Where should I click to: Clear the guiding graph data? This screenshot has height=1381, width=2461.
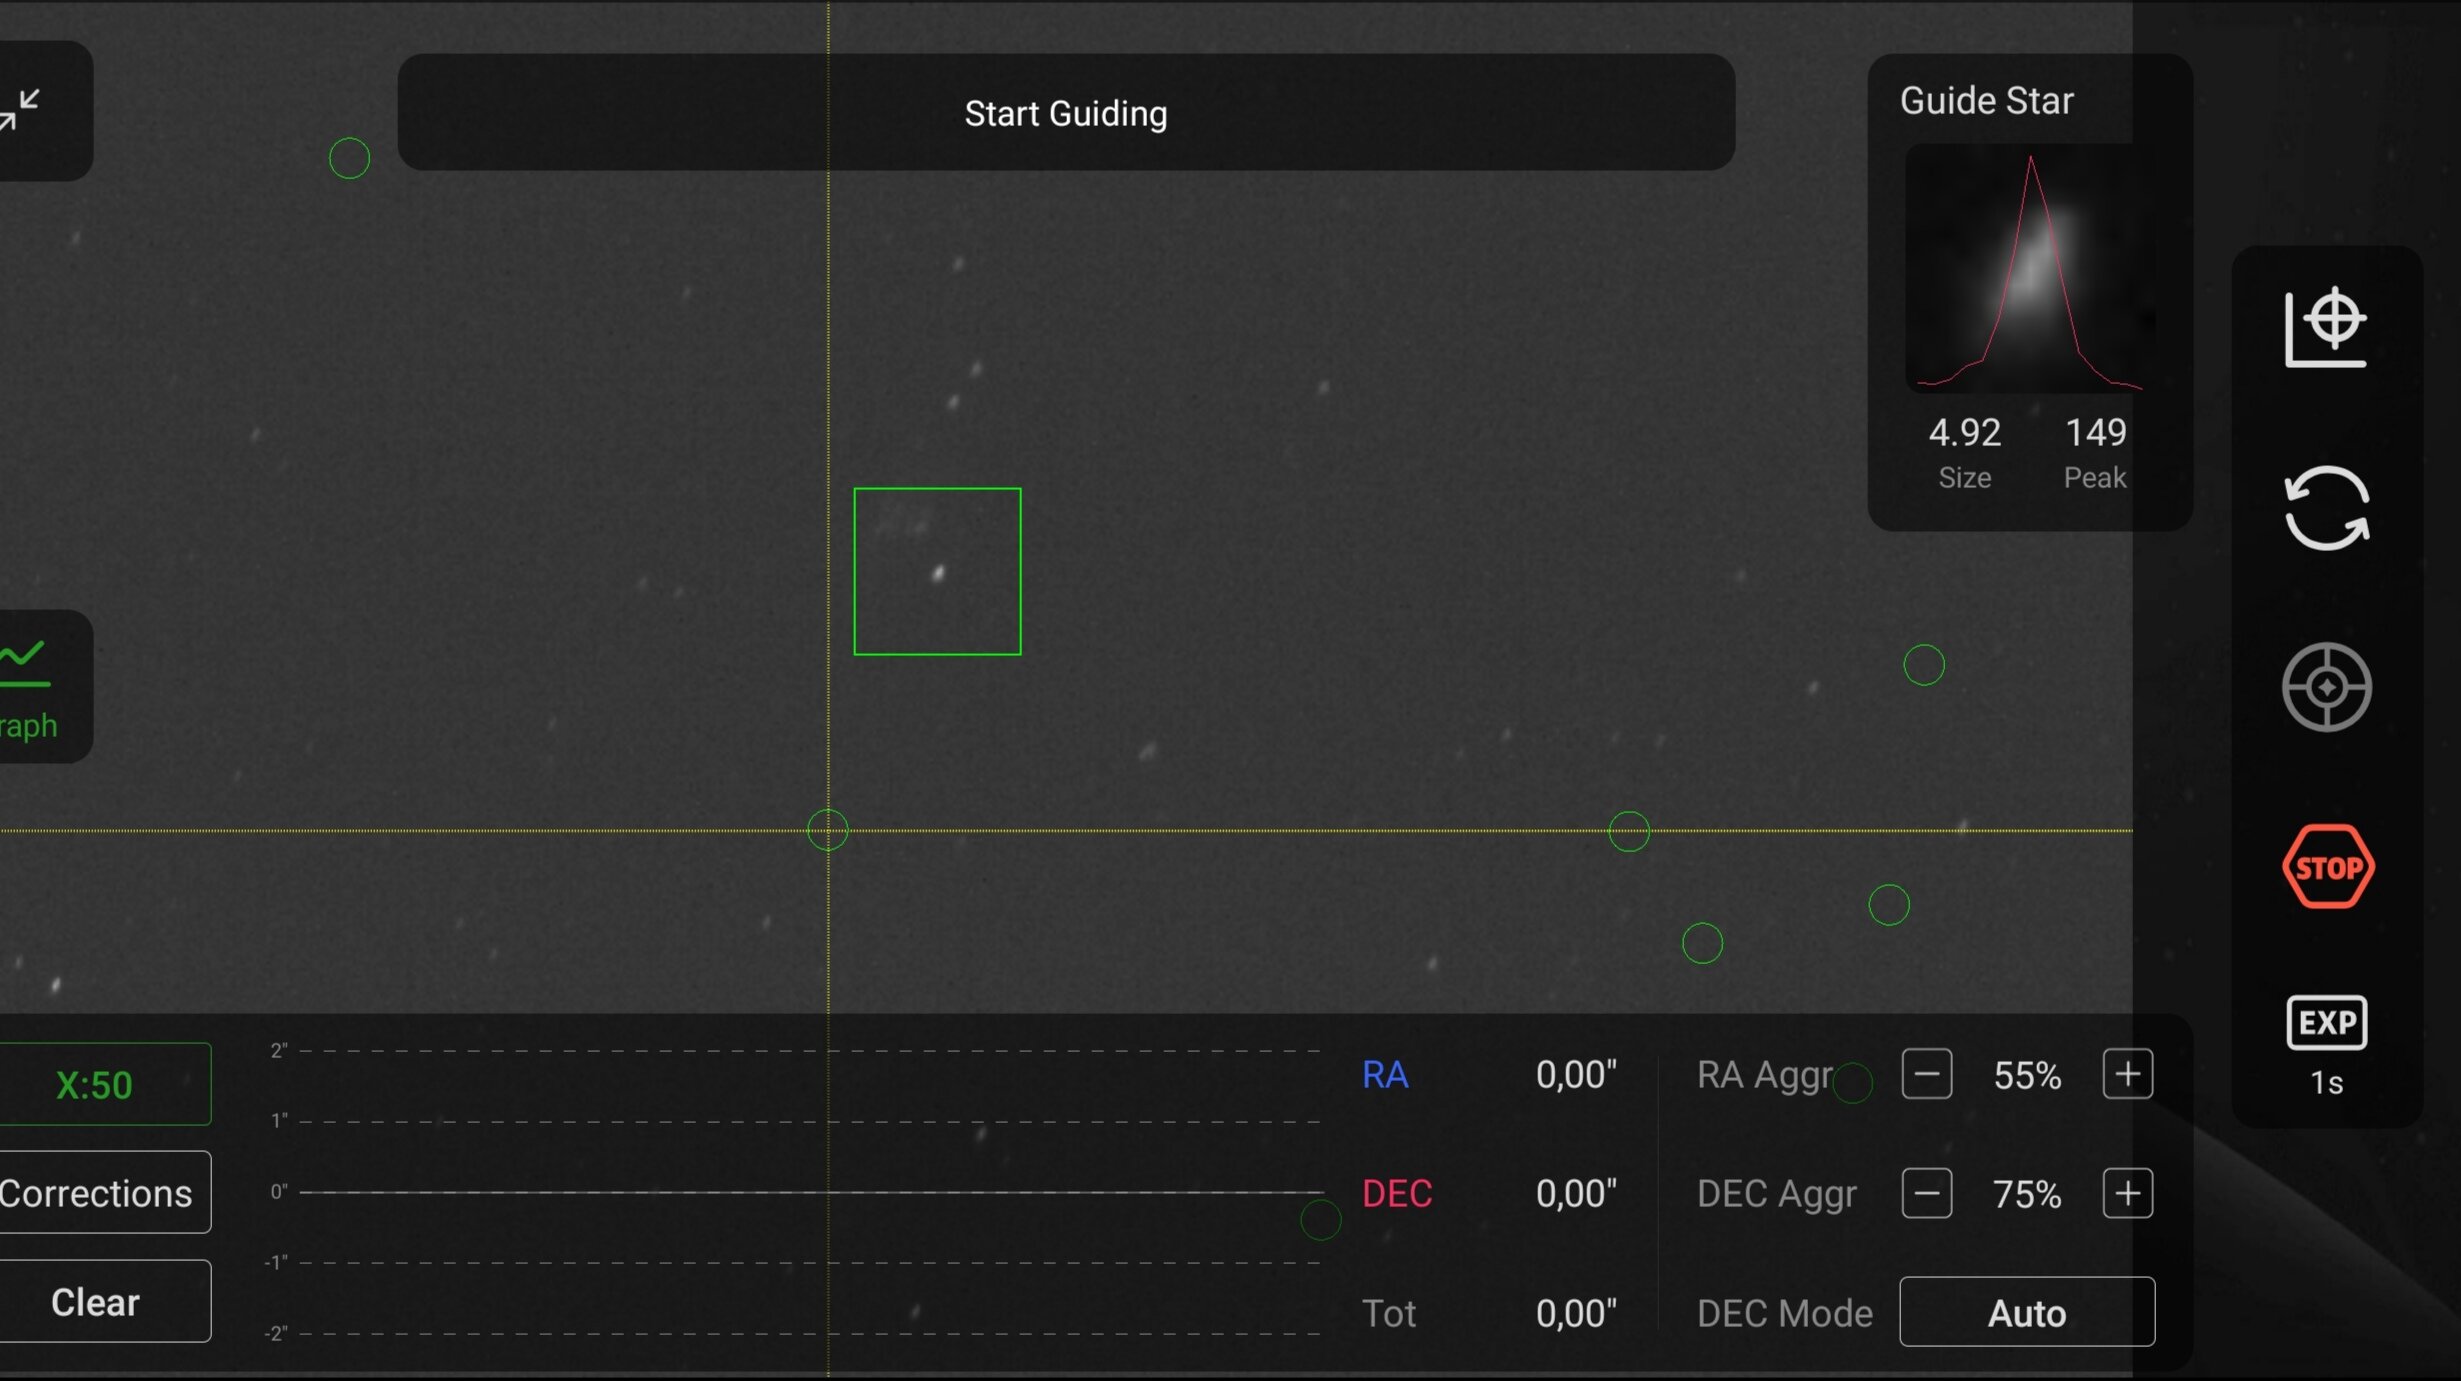coord(98,1302)
